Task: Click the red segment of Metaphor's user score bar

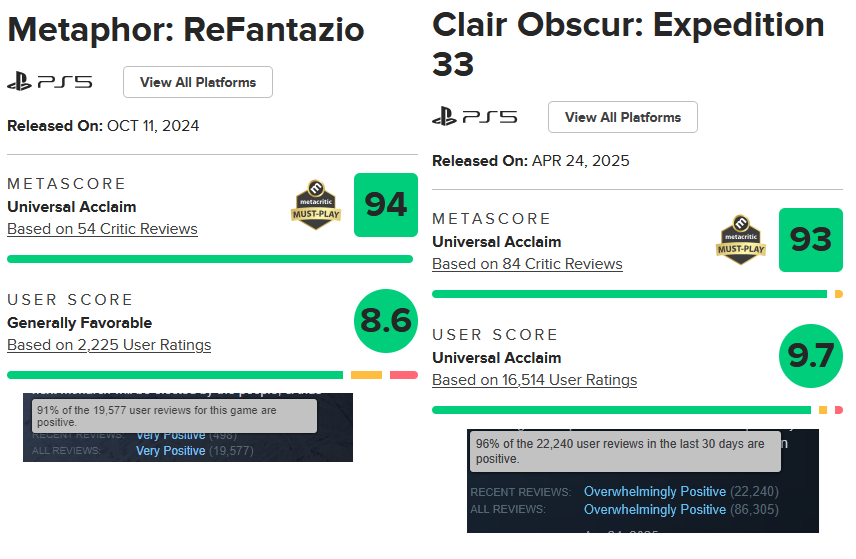Action: pyautogui.click(x=403, y=375)
